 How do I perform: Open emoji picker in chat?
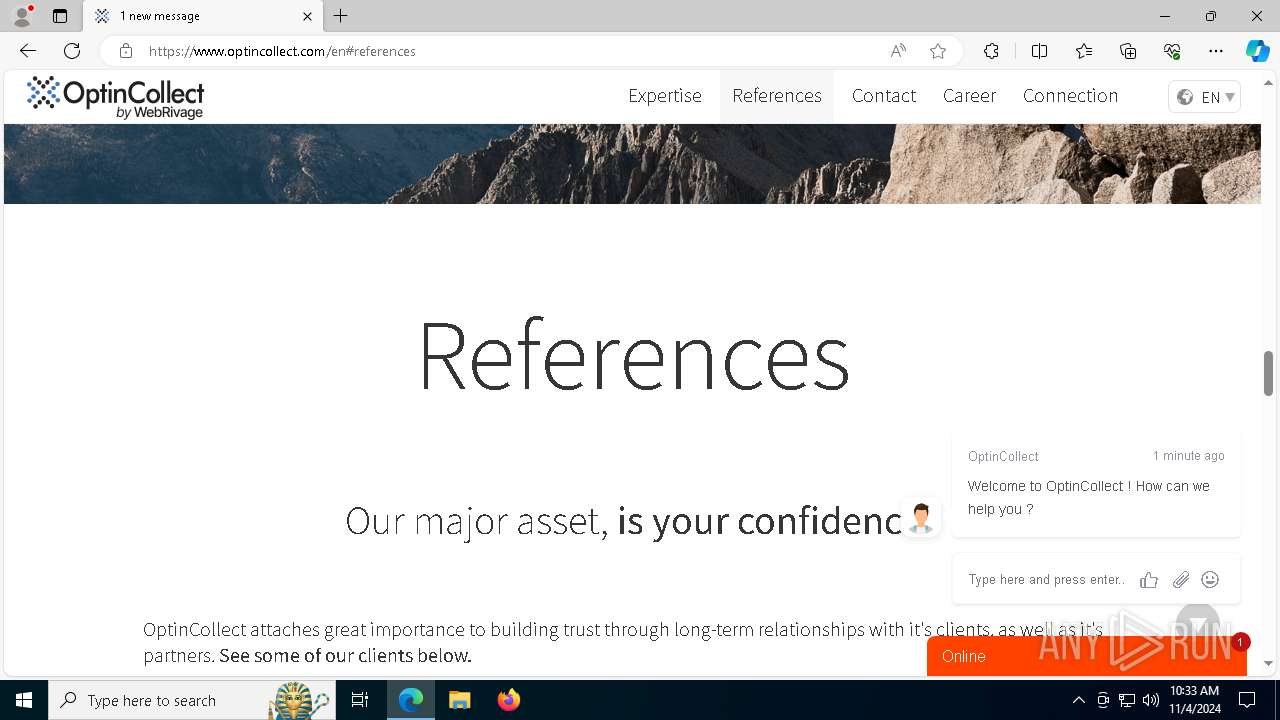1210,580
